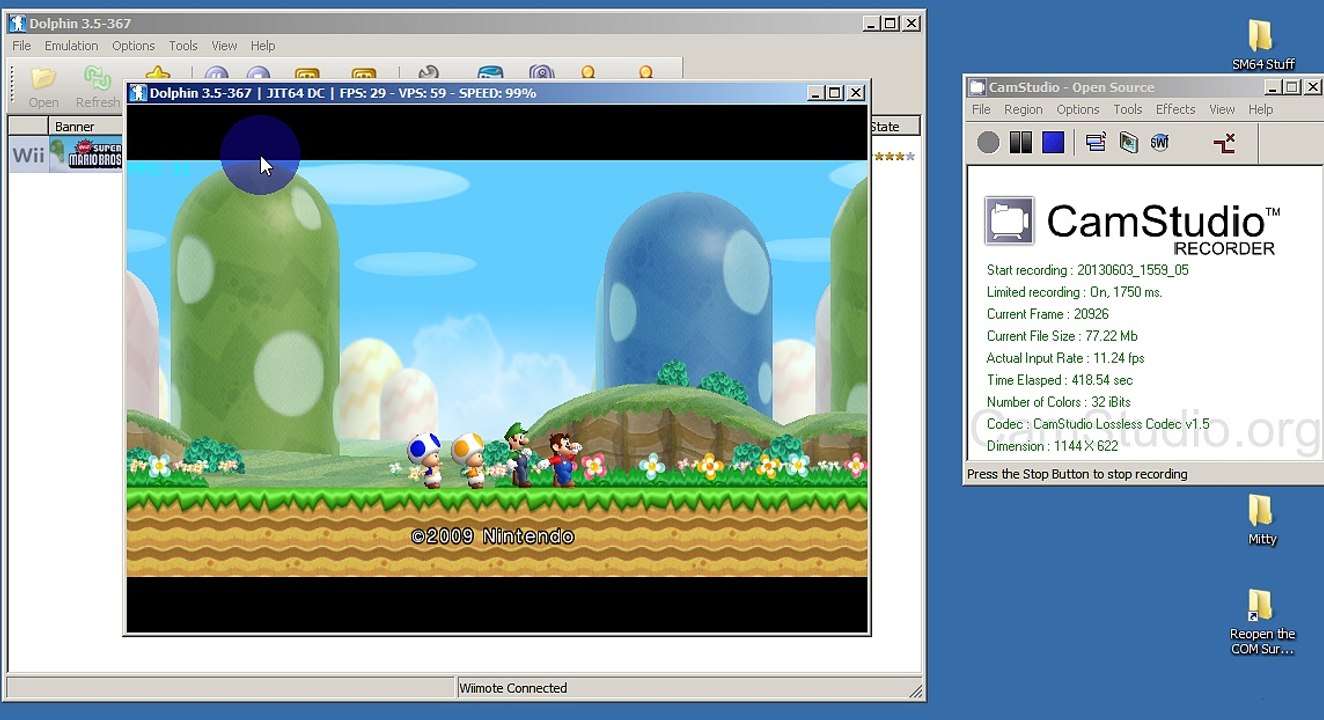Image resolution: width=1324 pixels, height=720 pixels.
Task: Open the Effects menu in CamStudio
Action: click(1175, 110)
